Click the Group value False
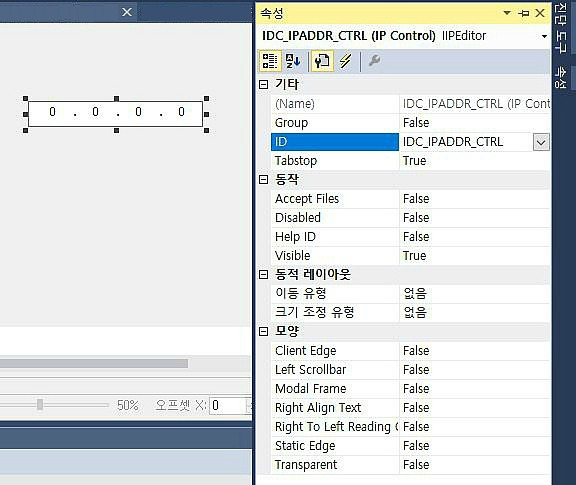The image size is (576, 485). click(475, 123)
